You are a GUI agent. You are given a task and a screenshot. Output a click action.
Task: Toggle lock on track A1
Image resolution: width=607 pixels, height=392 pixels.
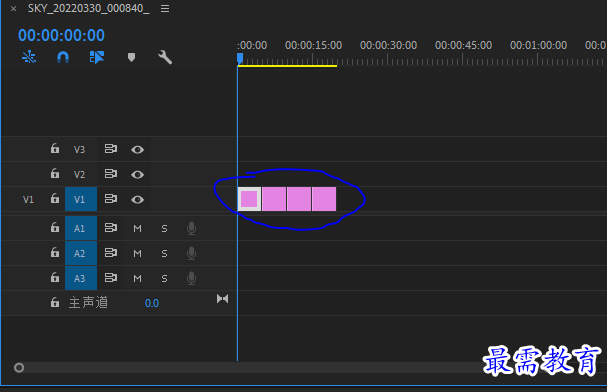(x=55, y=228)
